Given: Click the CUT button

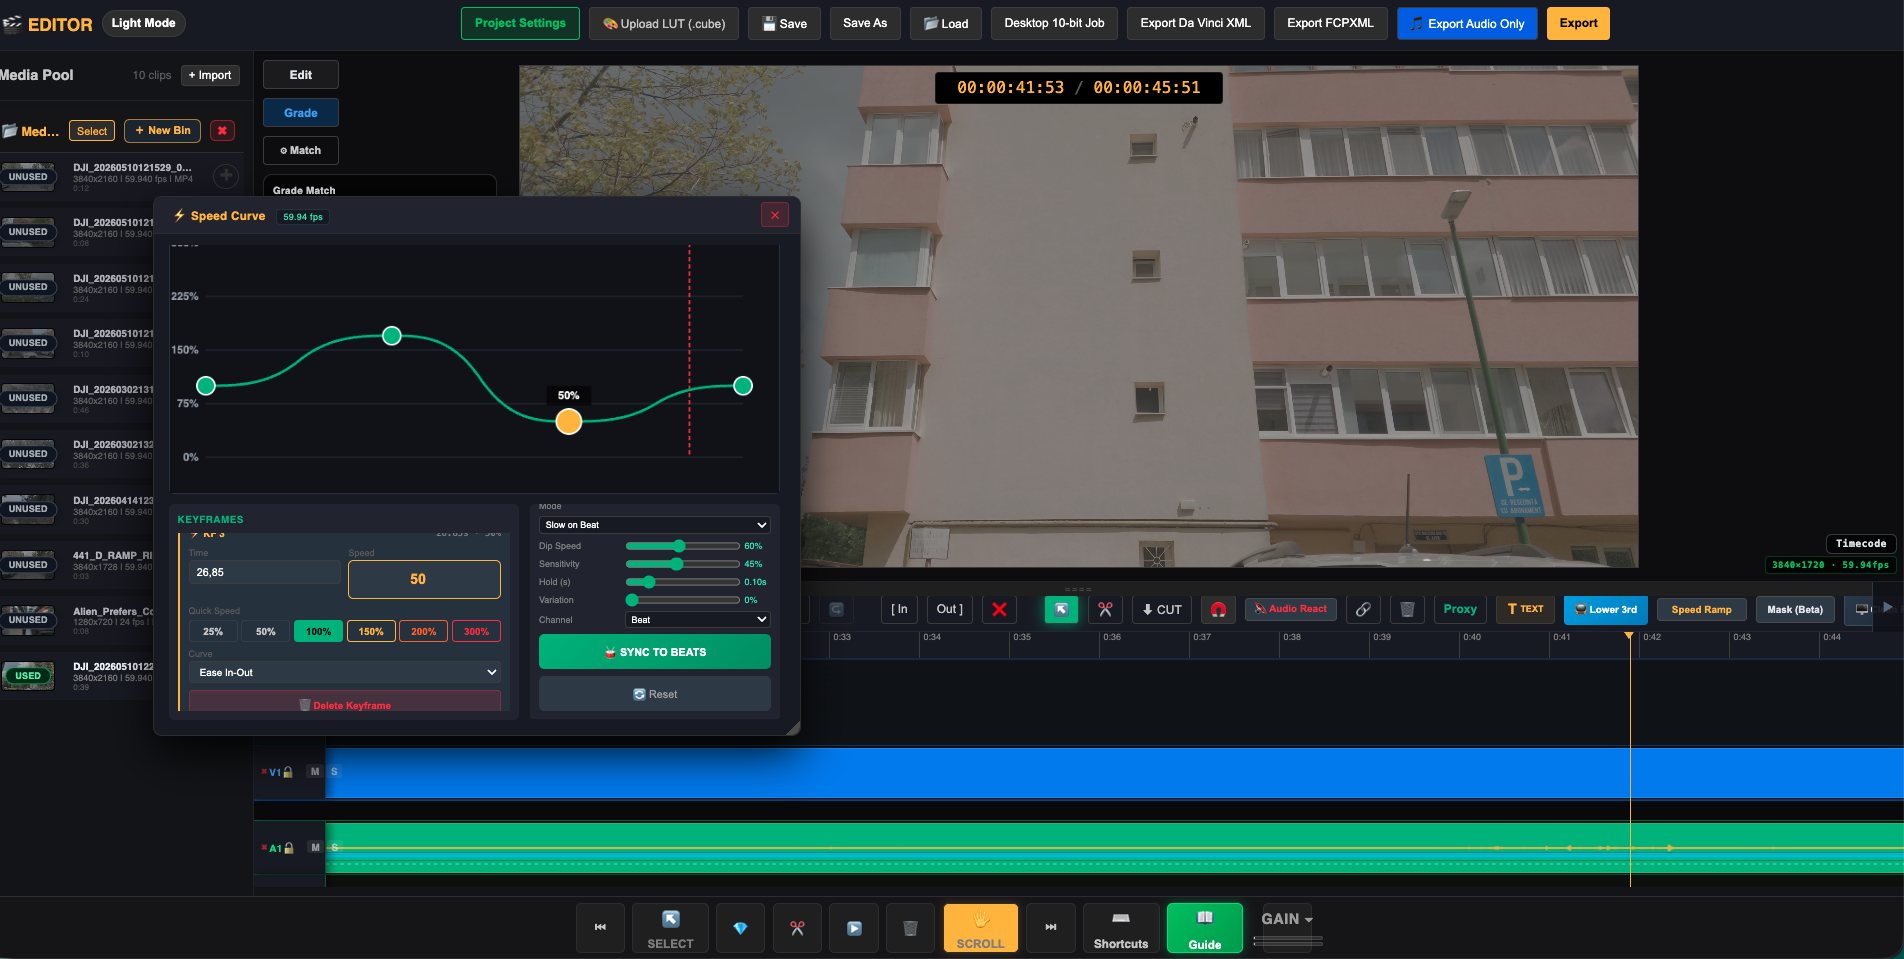Looking at the screenshot, I should click(1162, 609).
